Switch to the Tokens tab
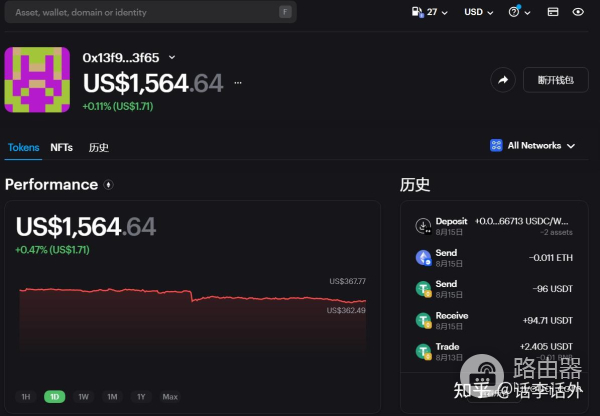Viewport: 600px width, 416px height. pyautogui.click(x=23, y=147)
